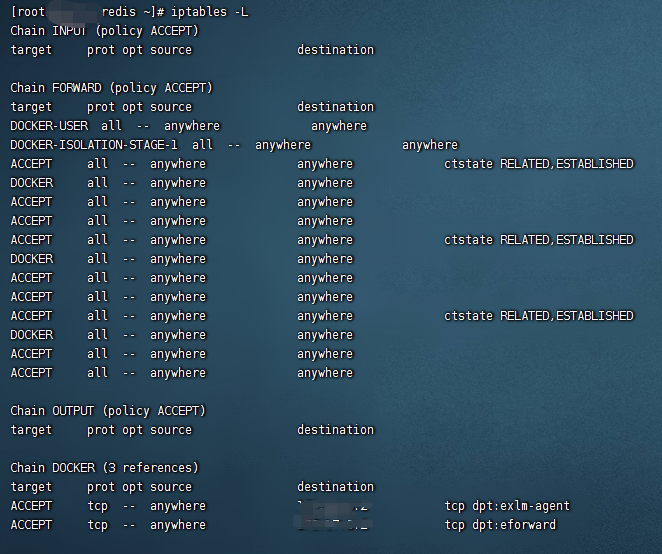
Task: Click the tcp dpt:exlm-agent rule text
Action: (x=507, y=506)
